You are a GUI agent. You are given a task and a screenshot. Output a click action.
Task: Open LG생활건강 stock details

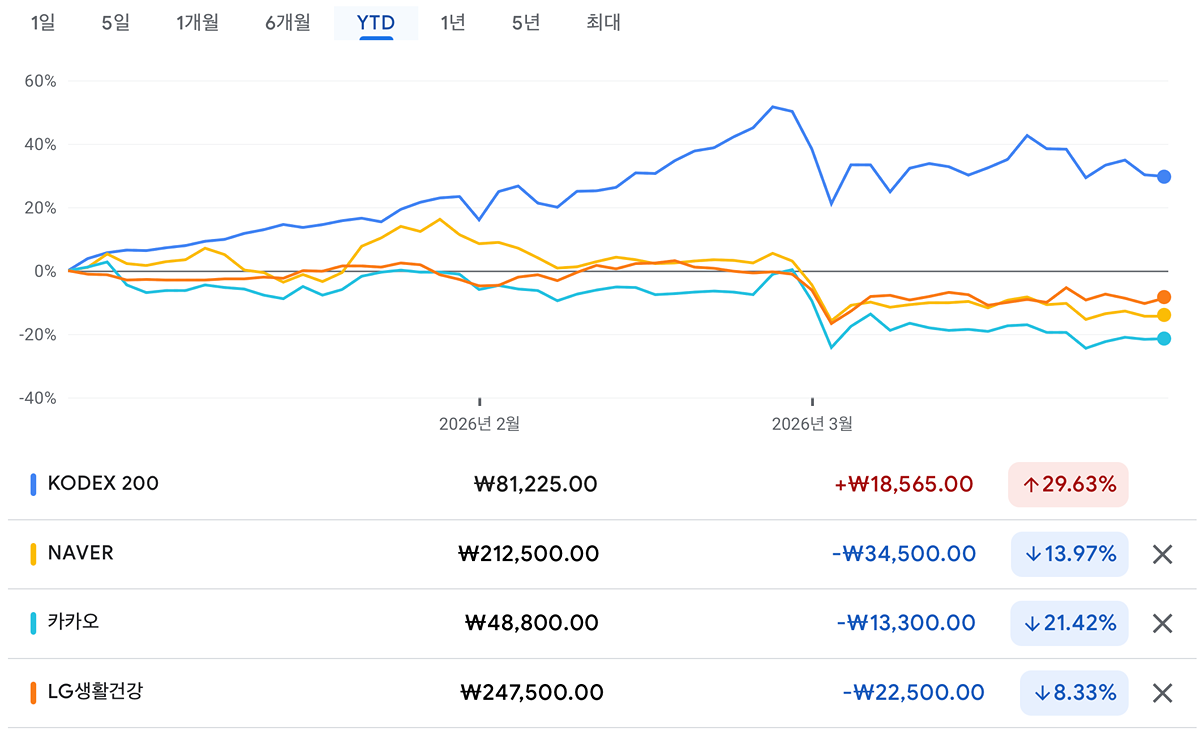point(95,691)
